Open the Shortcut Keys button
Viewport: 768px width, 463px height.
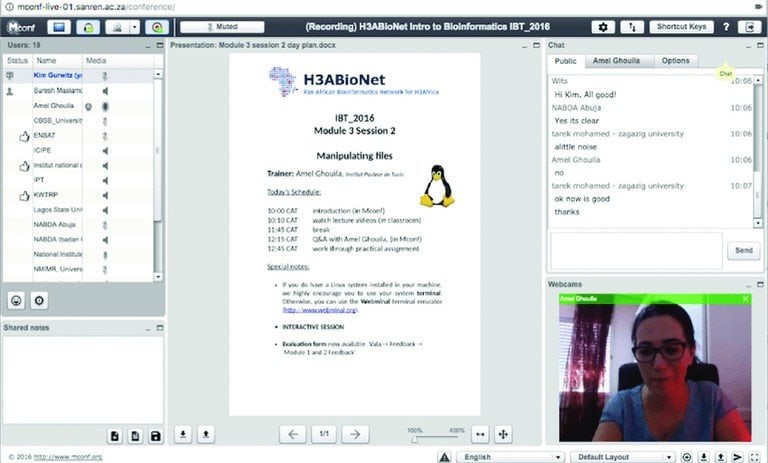tap(681, 27)
